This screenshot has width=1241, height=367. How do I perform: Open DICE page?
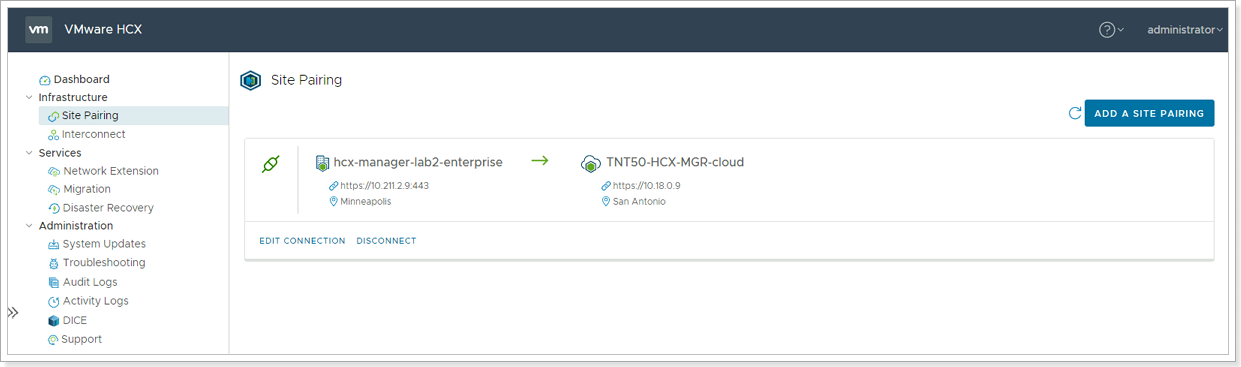coord(75,320)
